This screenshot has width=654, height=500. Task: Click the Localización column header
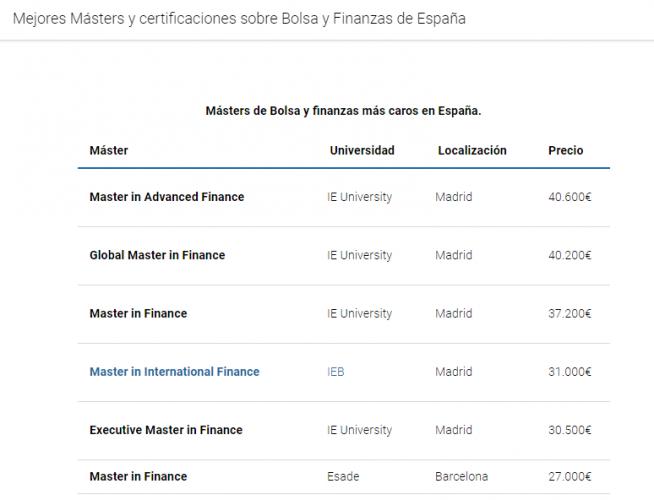[x=472, y=151]
